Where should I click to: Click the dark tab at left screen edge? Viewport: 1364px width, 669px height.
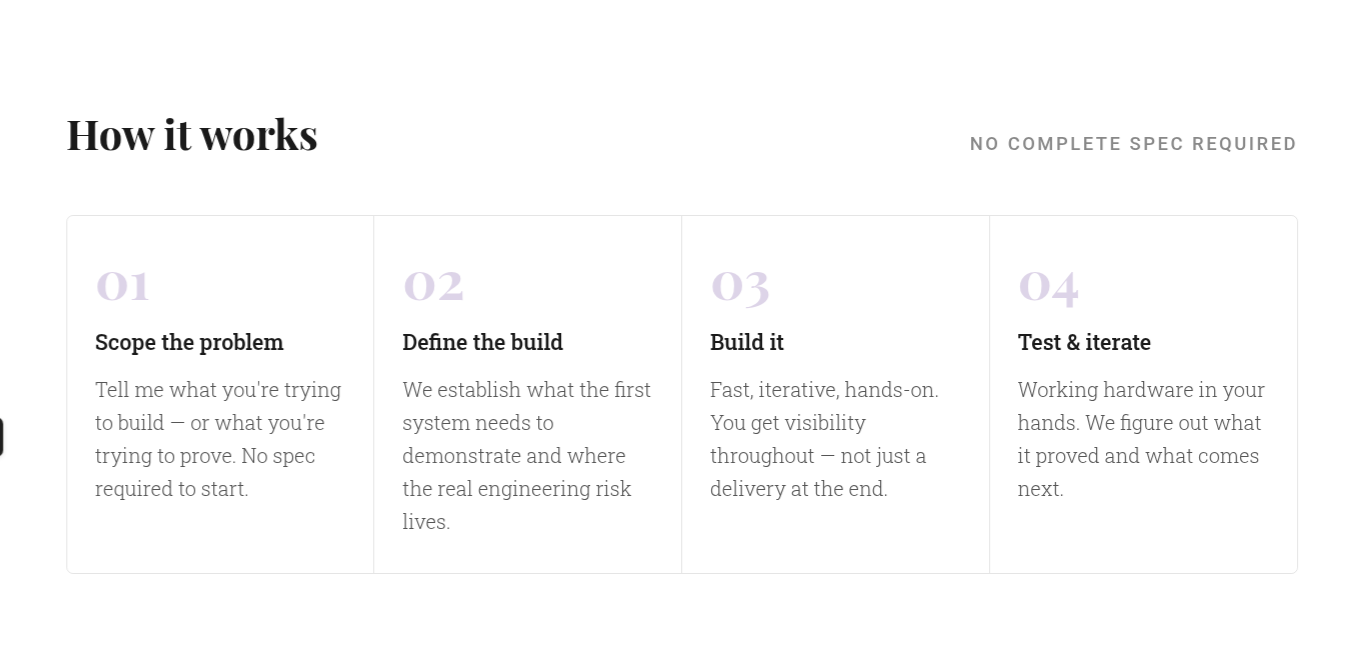tap(2, 438)
